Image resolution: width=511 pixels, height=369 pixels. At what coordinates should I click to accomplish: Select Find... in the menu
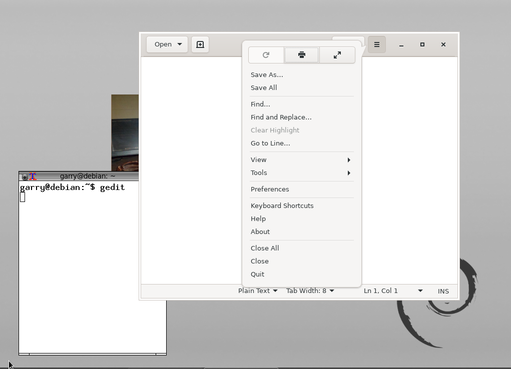point(301,104)
